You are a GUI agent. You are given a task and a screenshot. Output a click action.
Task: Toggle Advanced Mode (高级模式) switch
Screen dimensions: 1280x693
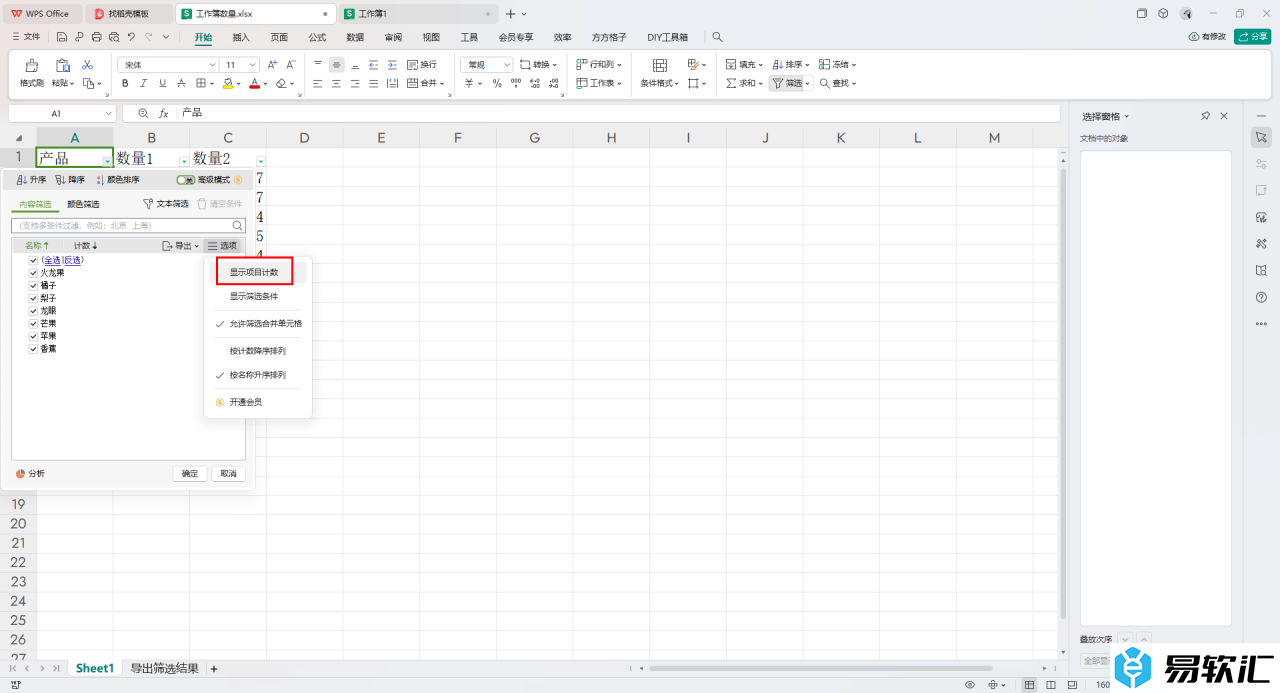pos(185,180)
